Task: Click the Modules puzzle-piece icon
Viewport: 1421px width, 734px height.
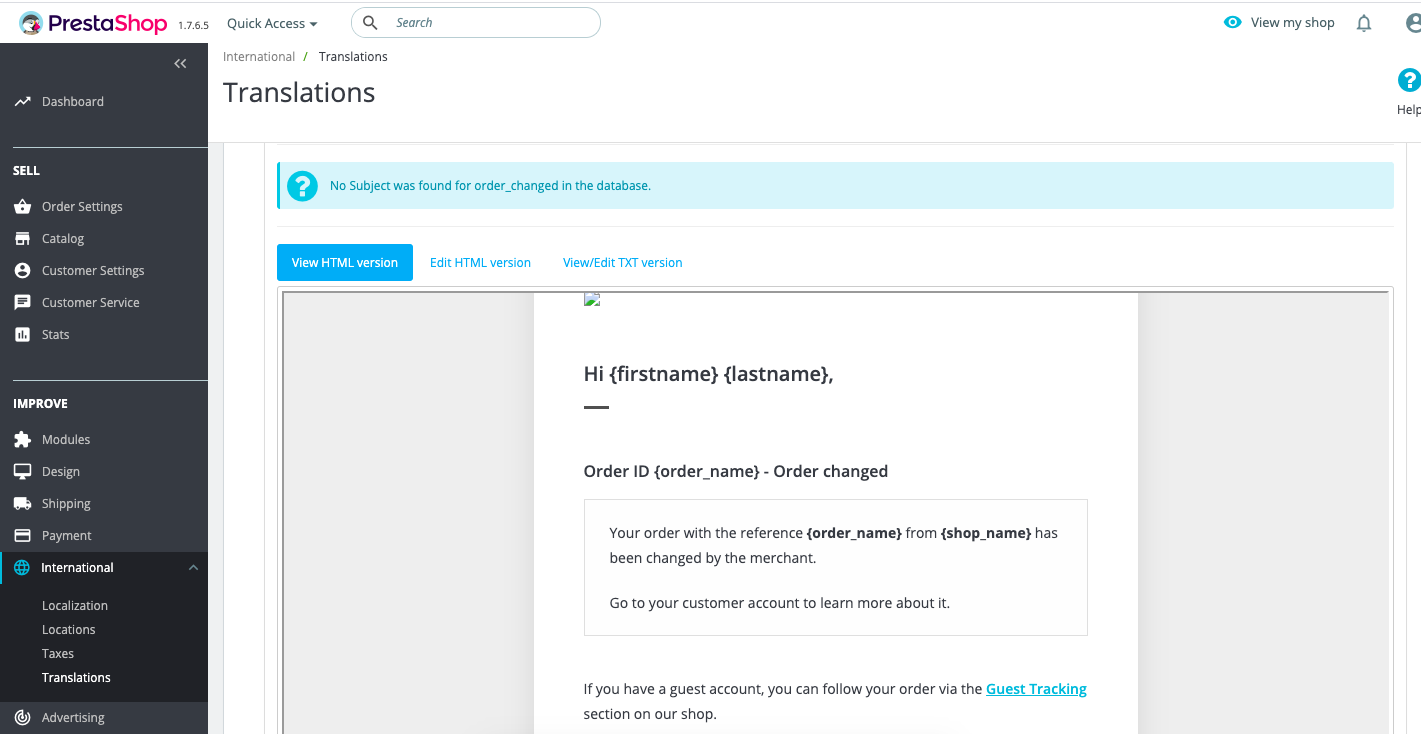Action: click(22, 439)
